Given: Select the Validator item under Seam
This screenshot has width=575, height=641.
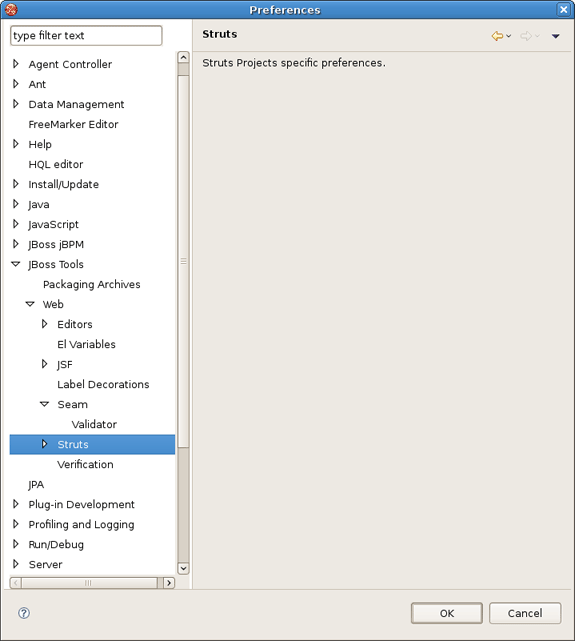Looking at the screenshot, I should tap(94, 424).
